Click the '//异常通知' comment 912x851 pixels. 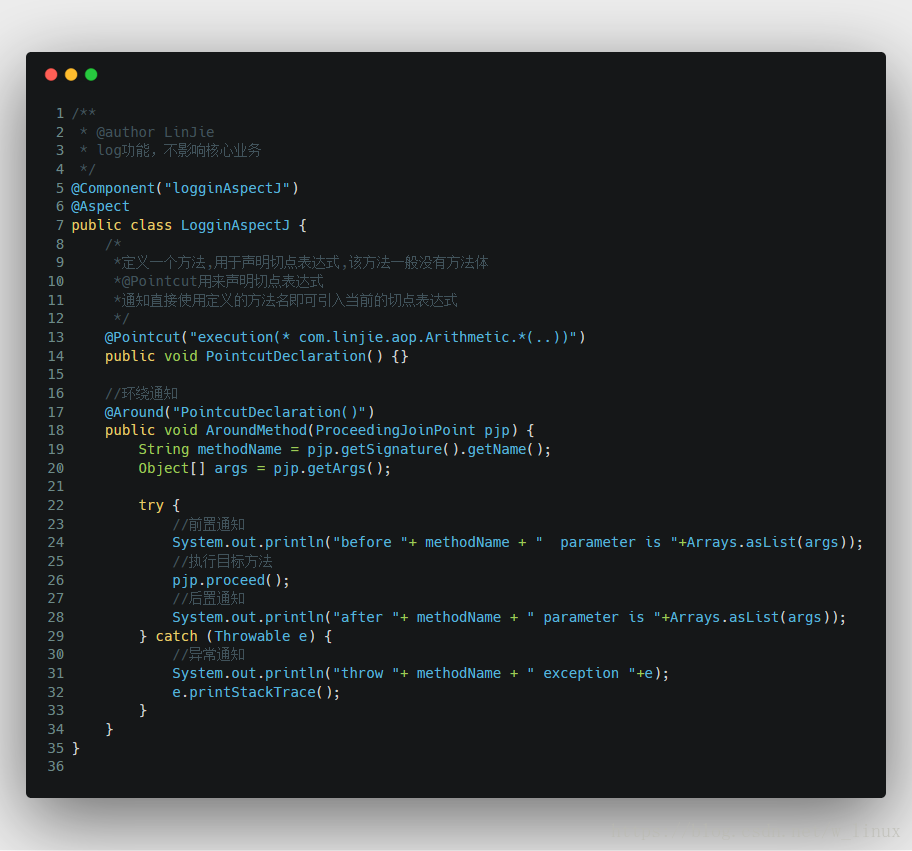209,654
